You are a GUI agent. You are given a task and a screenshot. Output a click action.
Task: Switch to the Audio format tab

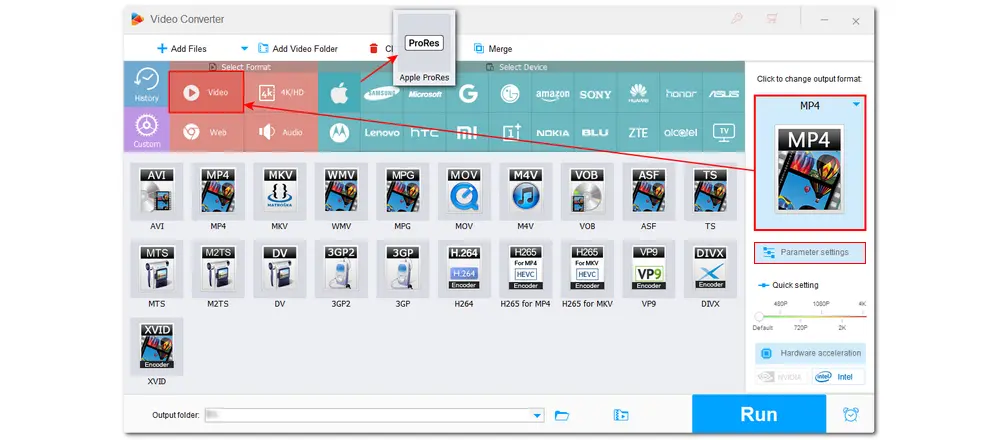click(x=281, y=133)
